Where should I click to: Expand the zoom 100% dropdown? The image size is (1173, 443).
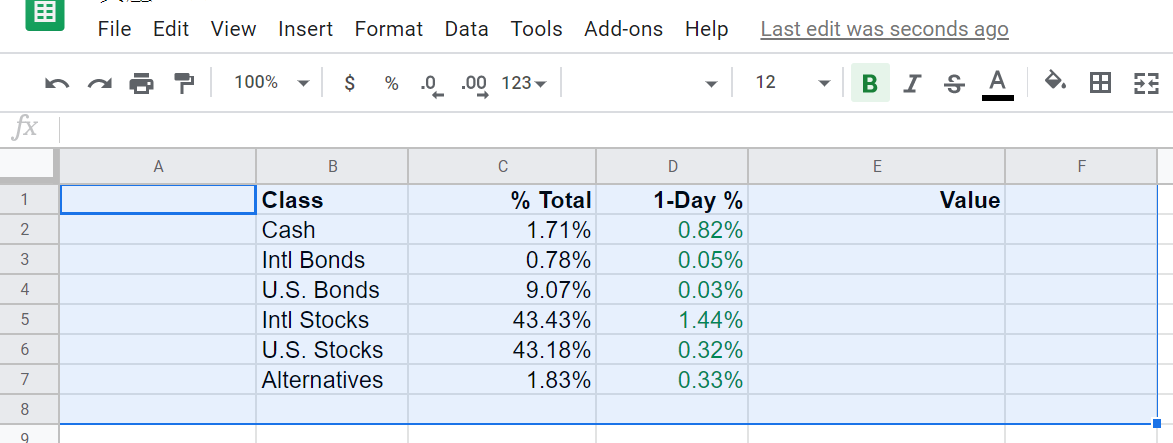270,83
